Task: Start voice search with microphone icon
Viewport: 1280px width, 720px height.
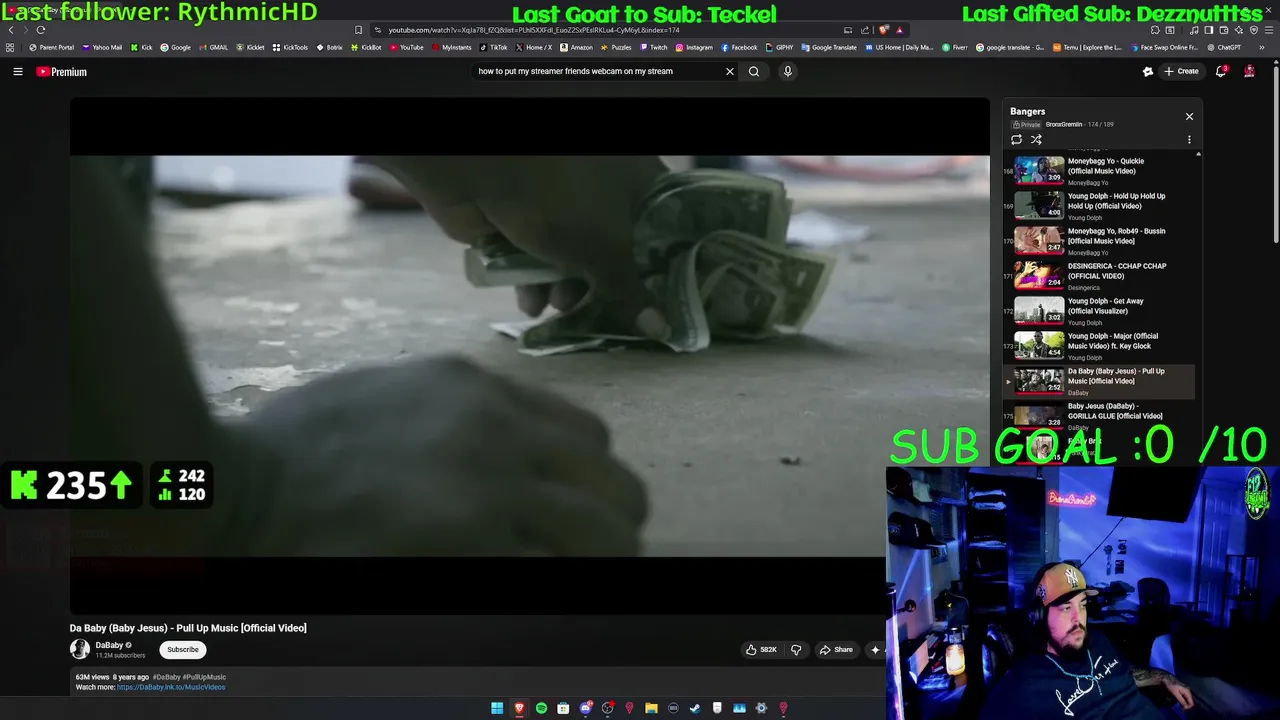Action: pyautogui.click(x=788, y=71)
